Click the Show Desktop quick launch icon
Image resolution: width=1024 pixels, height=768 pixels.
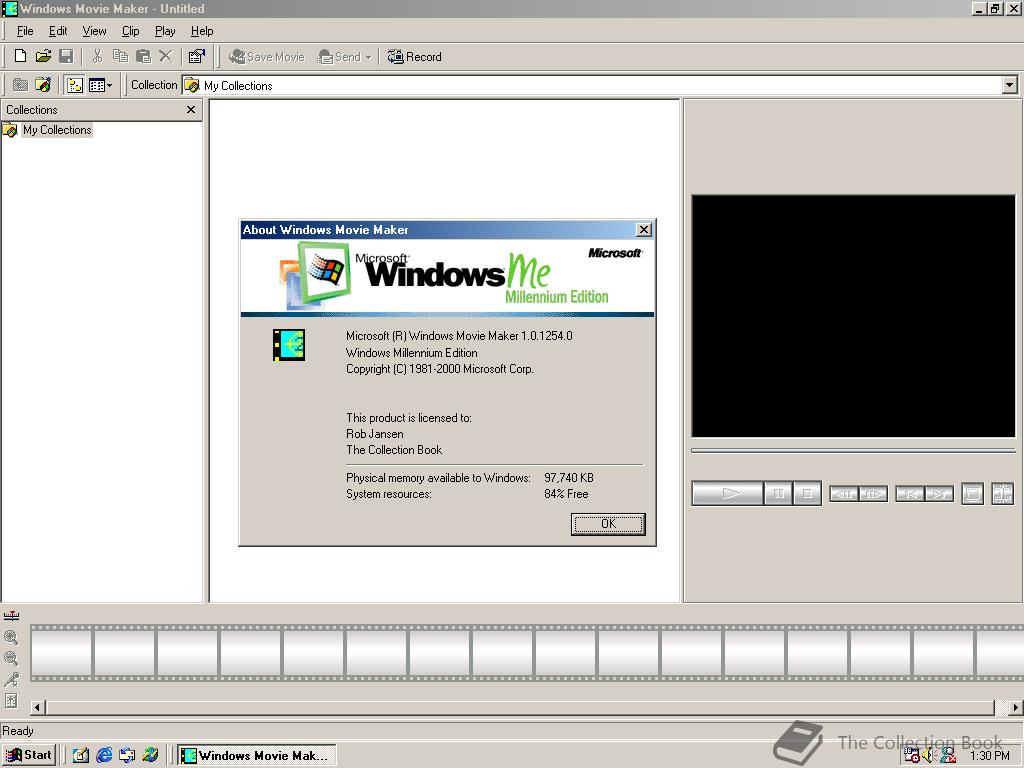pos(80,755)
